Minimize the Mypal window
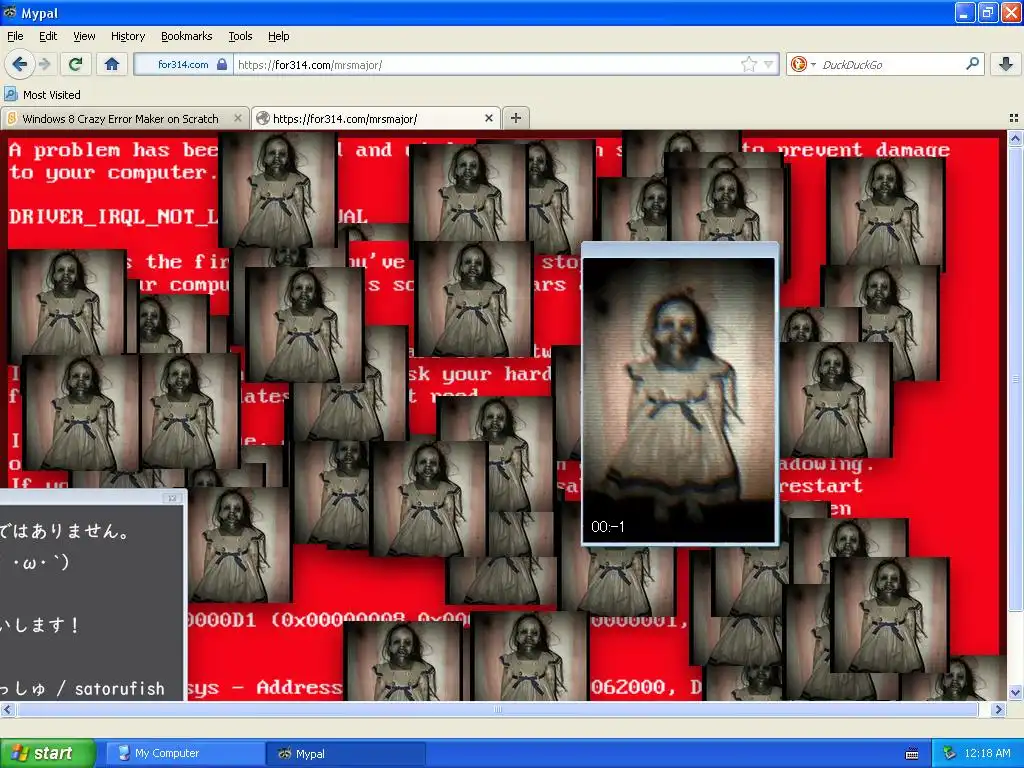 coord(965,12)
